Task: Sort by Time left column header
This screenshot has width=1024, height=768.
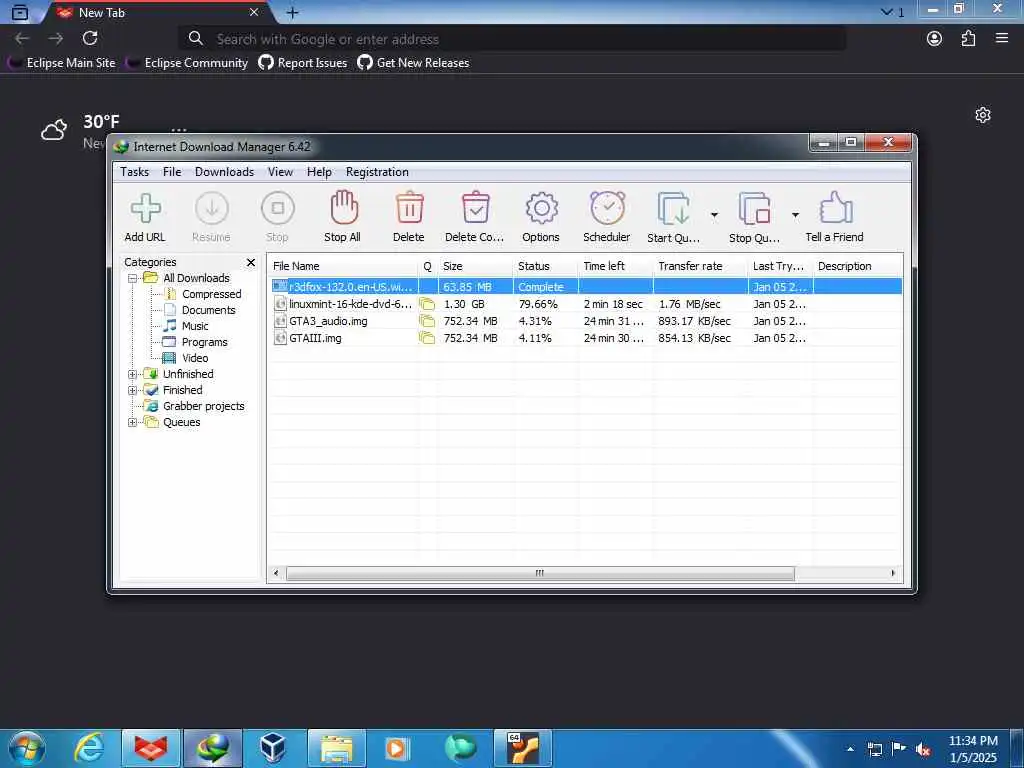Action: pyautogui.click(x=616, y=266)
